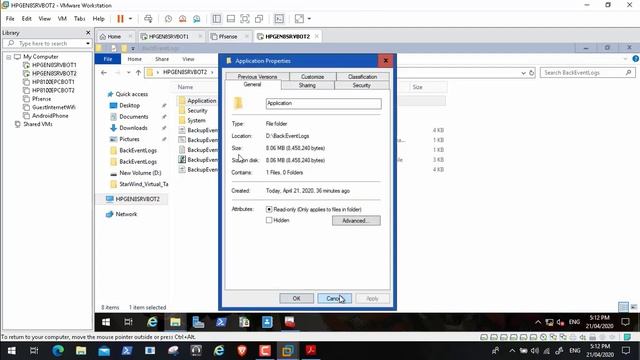The height and width of the screenshot is (360, 640).
Task: Open the Explorer File ribbon tab
Action: click(108, 59)
